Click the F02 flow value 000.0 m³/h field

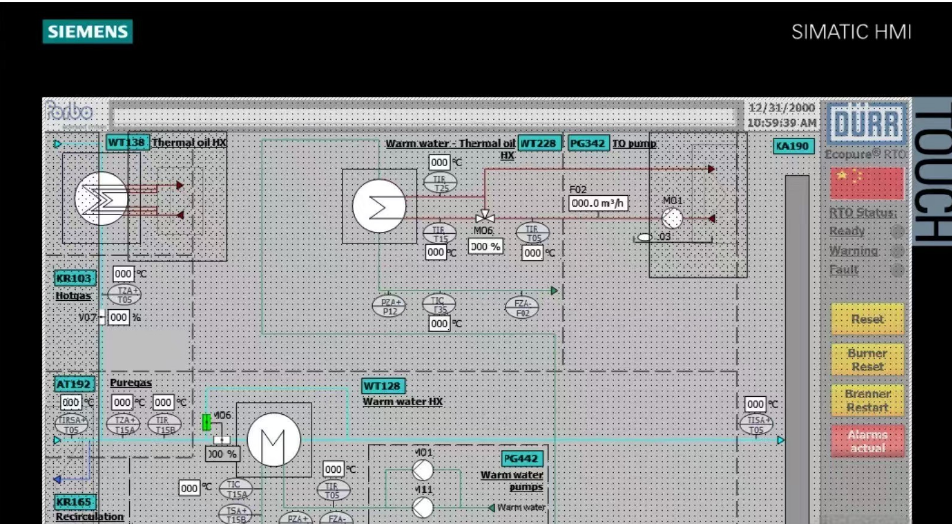point(598,203)
